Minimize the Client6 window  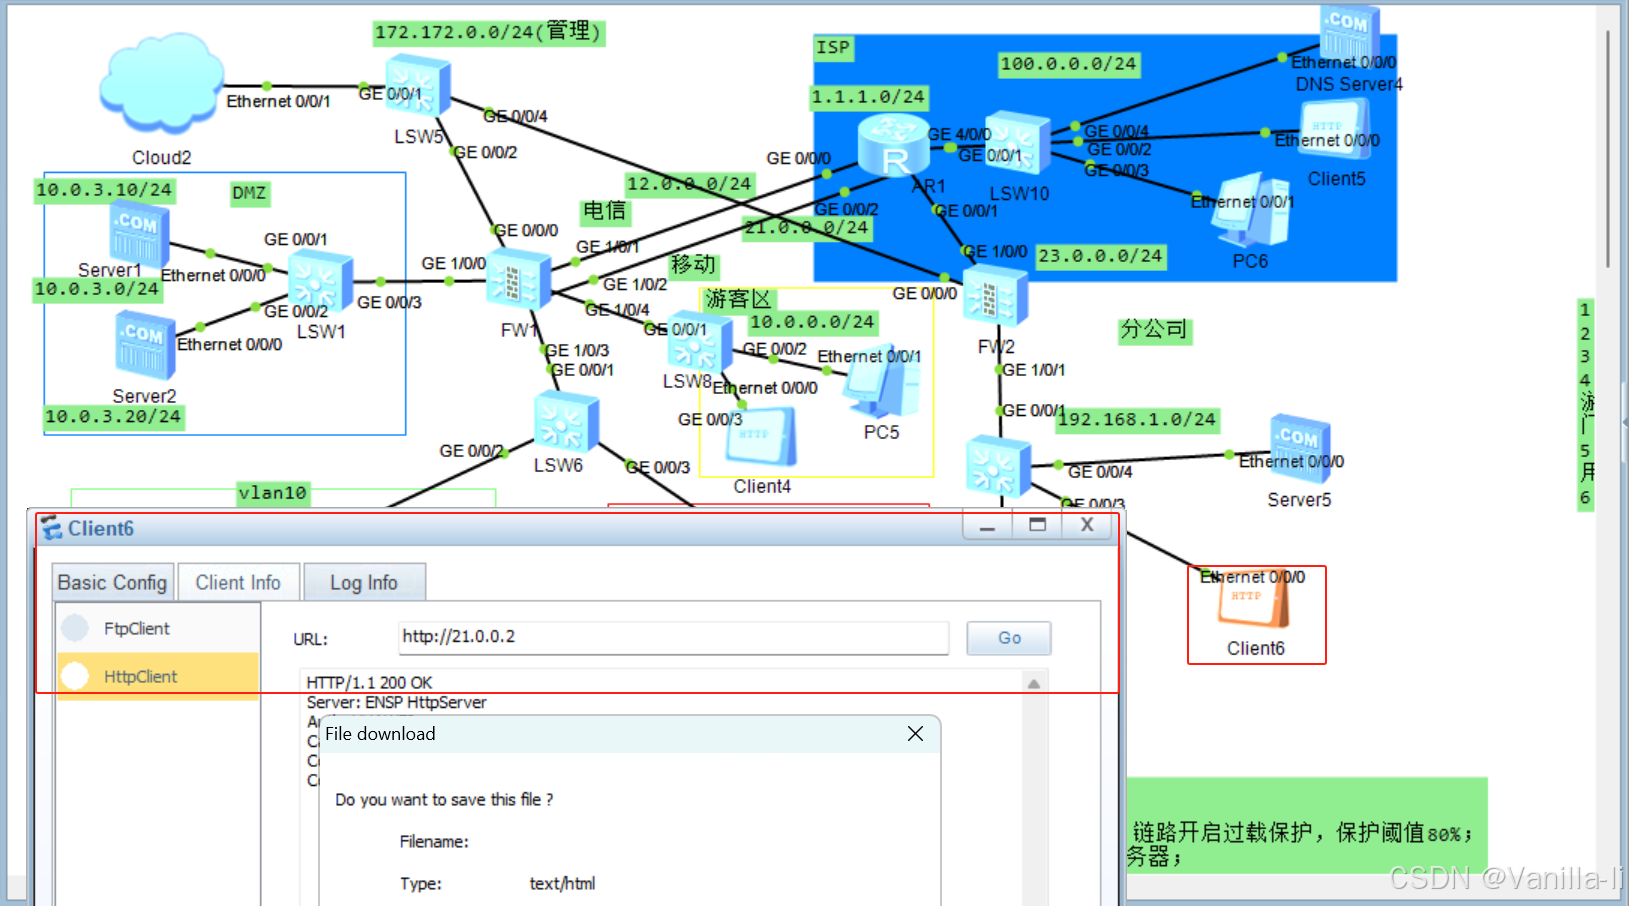987,526
